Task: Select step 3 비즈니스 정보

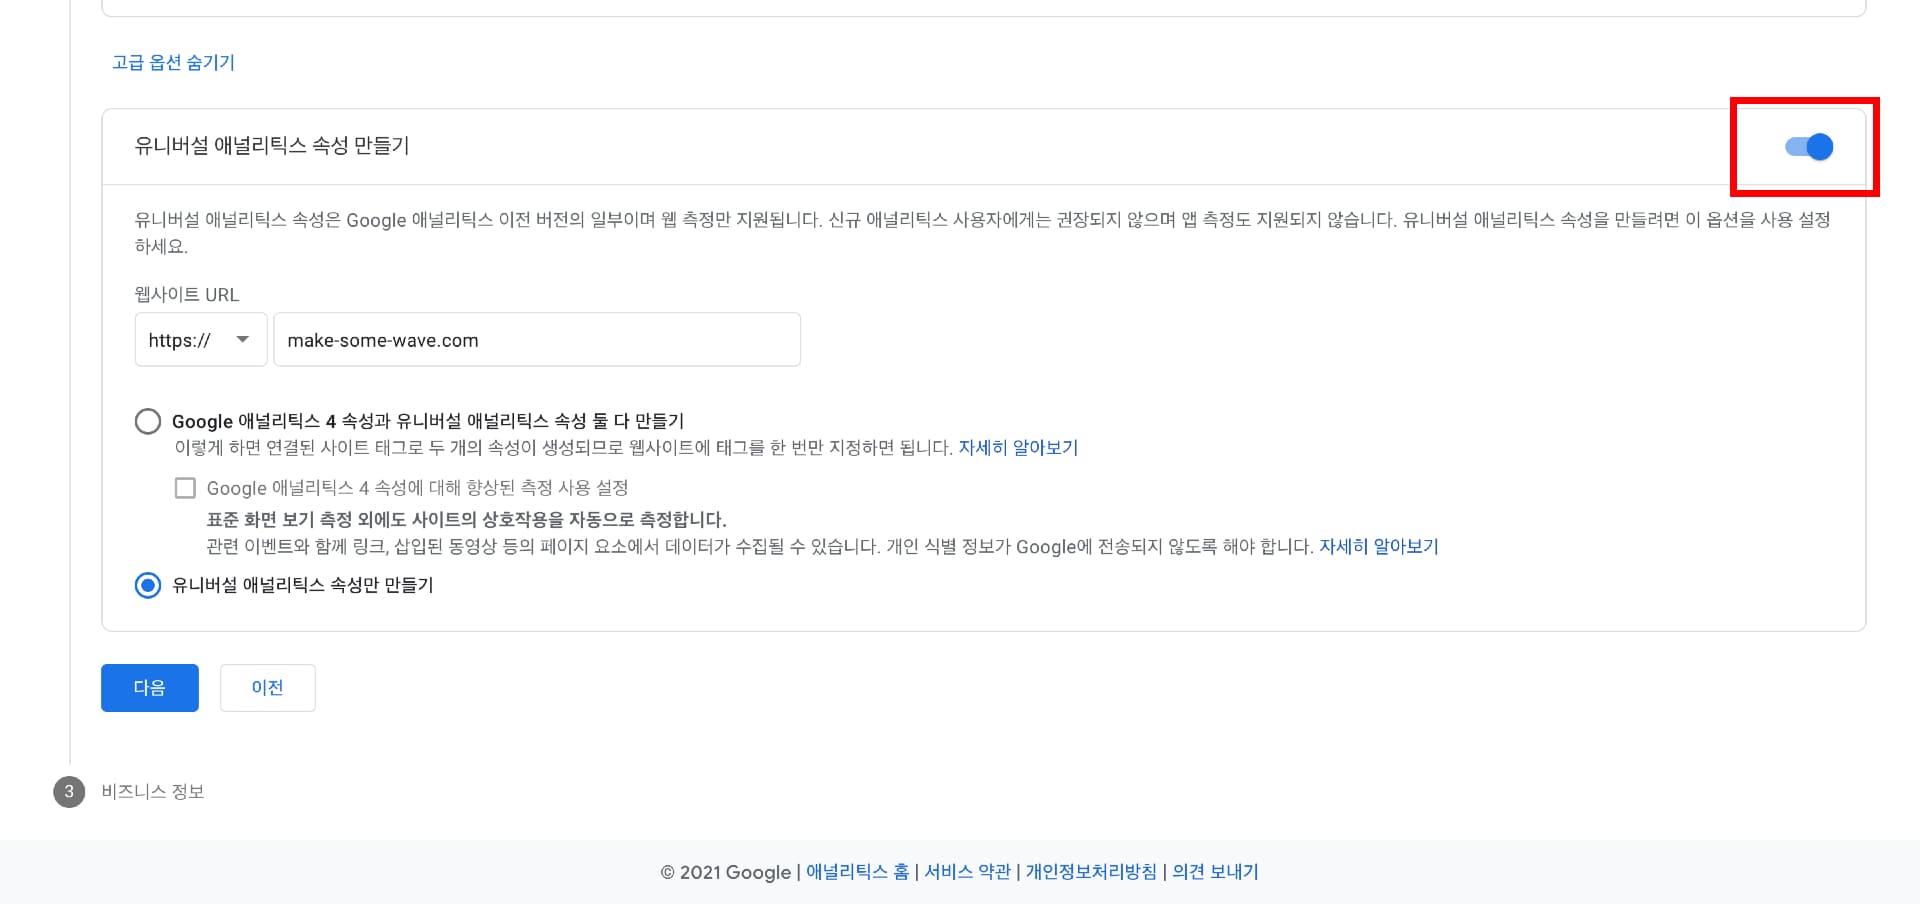Action: [x=152, y=791]
